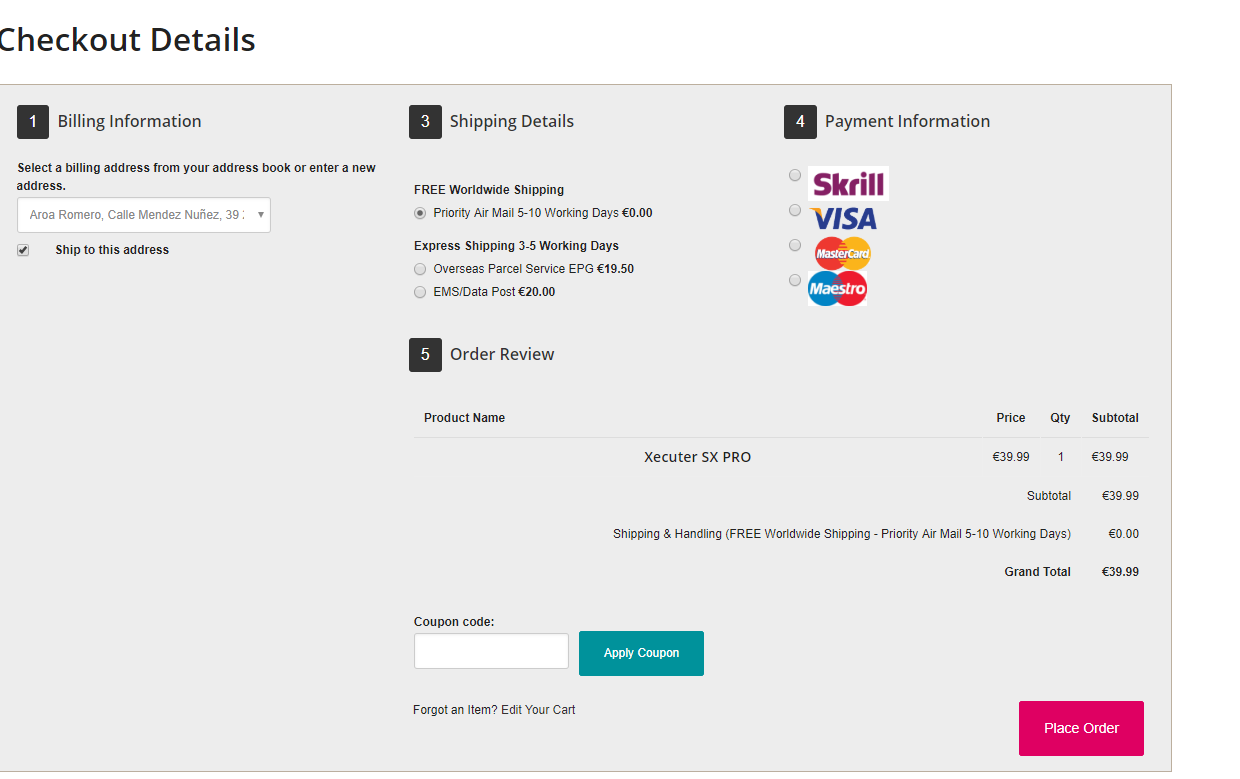Open the billing address dropdown
Image resolution: width=1240 pixels, height=779 pixels.
144,215
